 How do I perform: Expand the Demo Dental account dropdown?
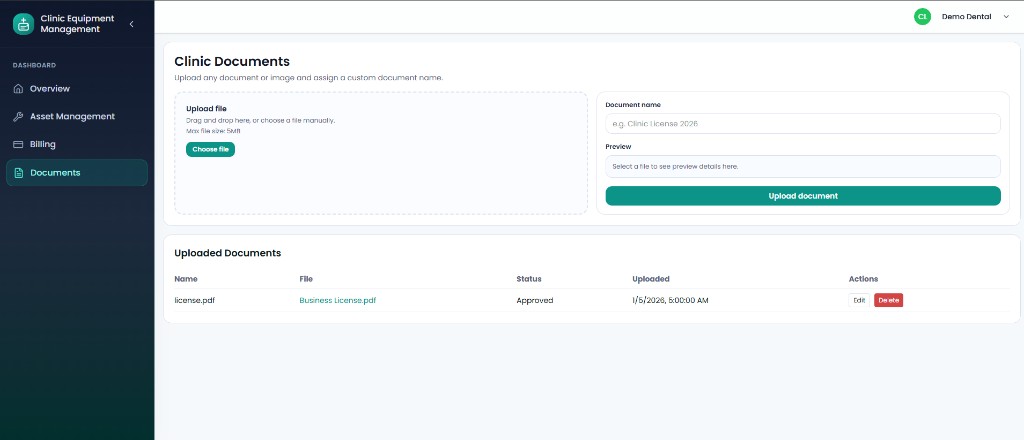tap(1006, 17)
